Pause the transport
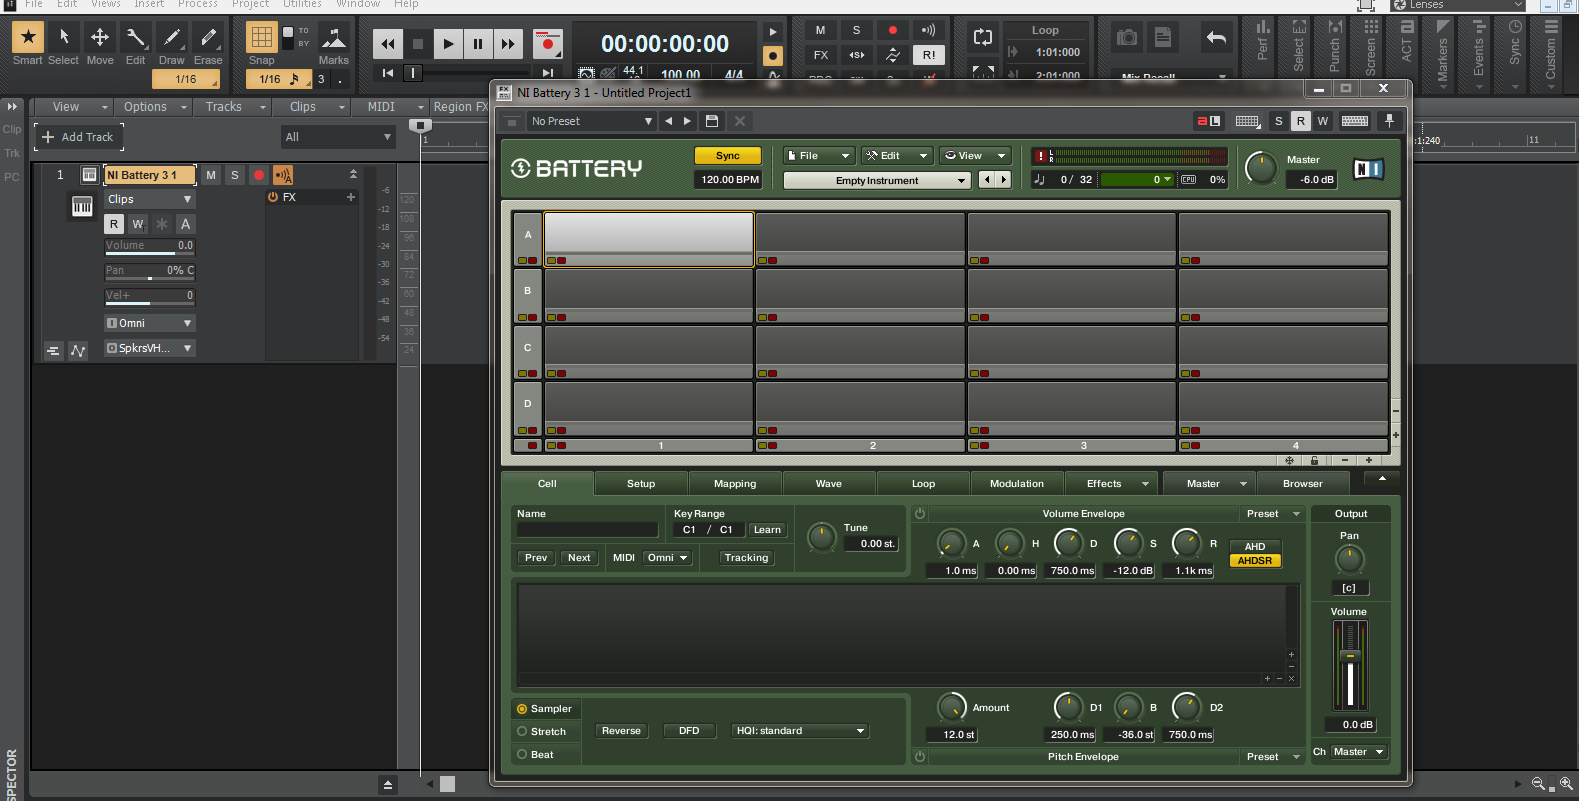 pos(478,44)
